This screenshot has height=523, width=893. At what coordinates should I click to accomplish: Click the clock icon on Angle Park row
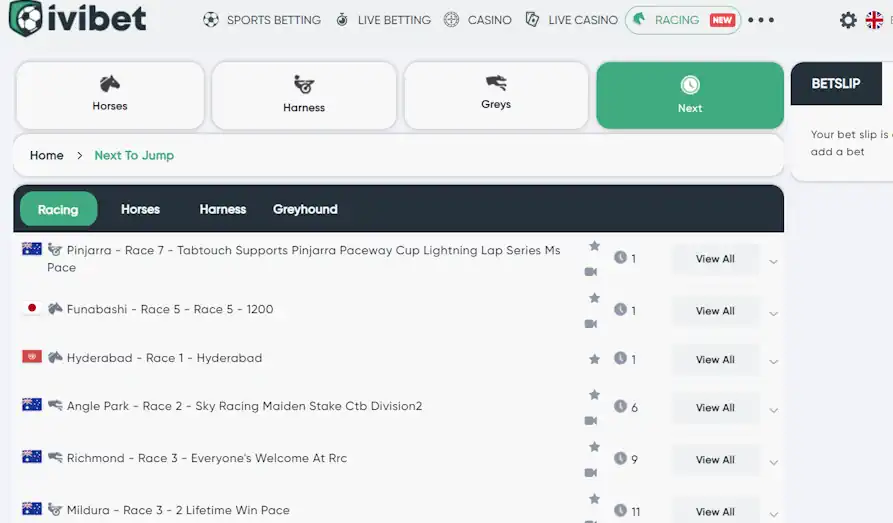620,406
